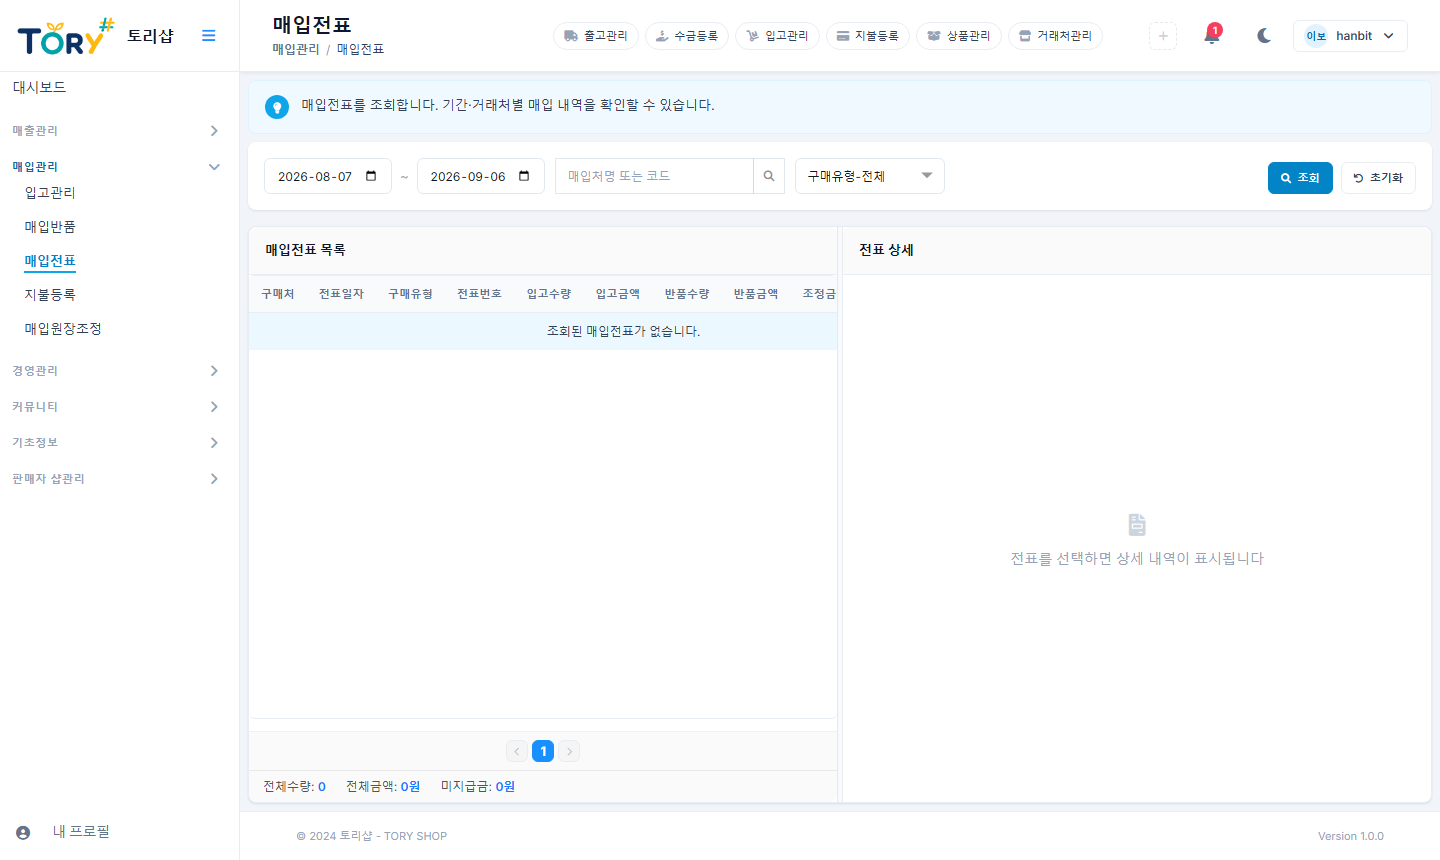Sort by 반품수량 column header
Viewport: 1440px width, 860px height.
(687, 294)
